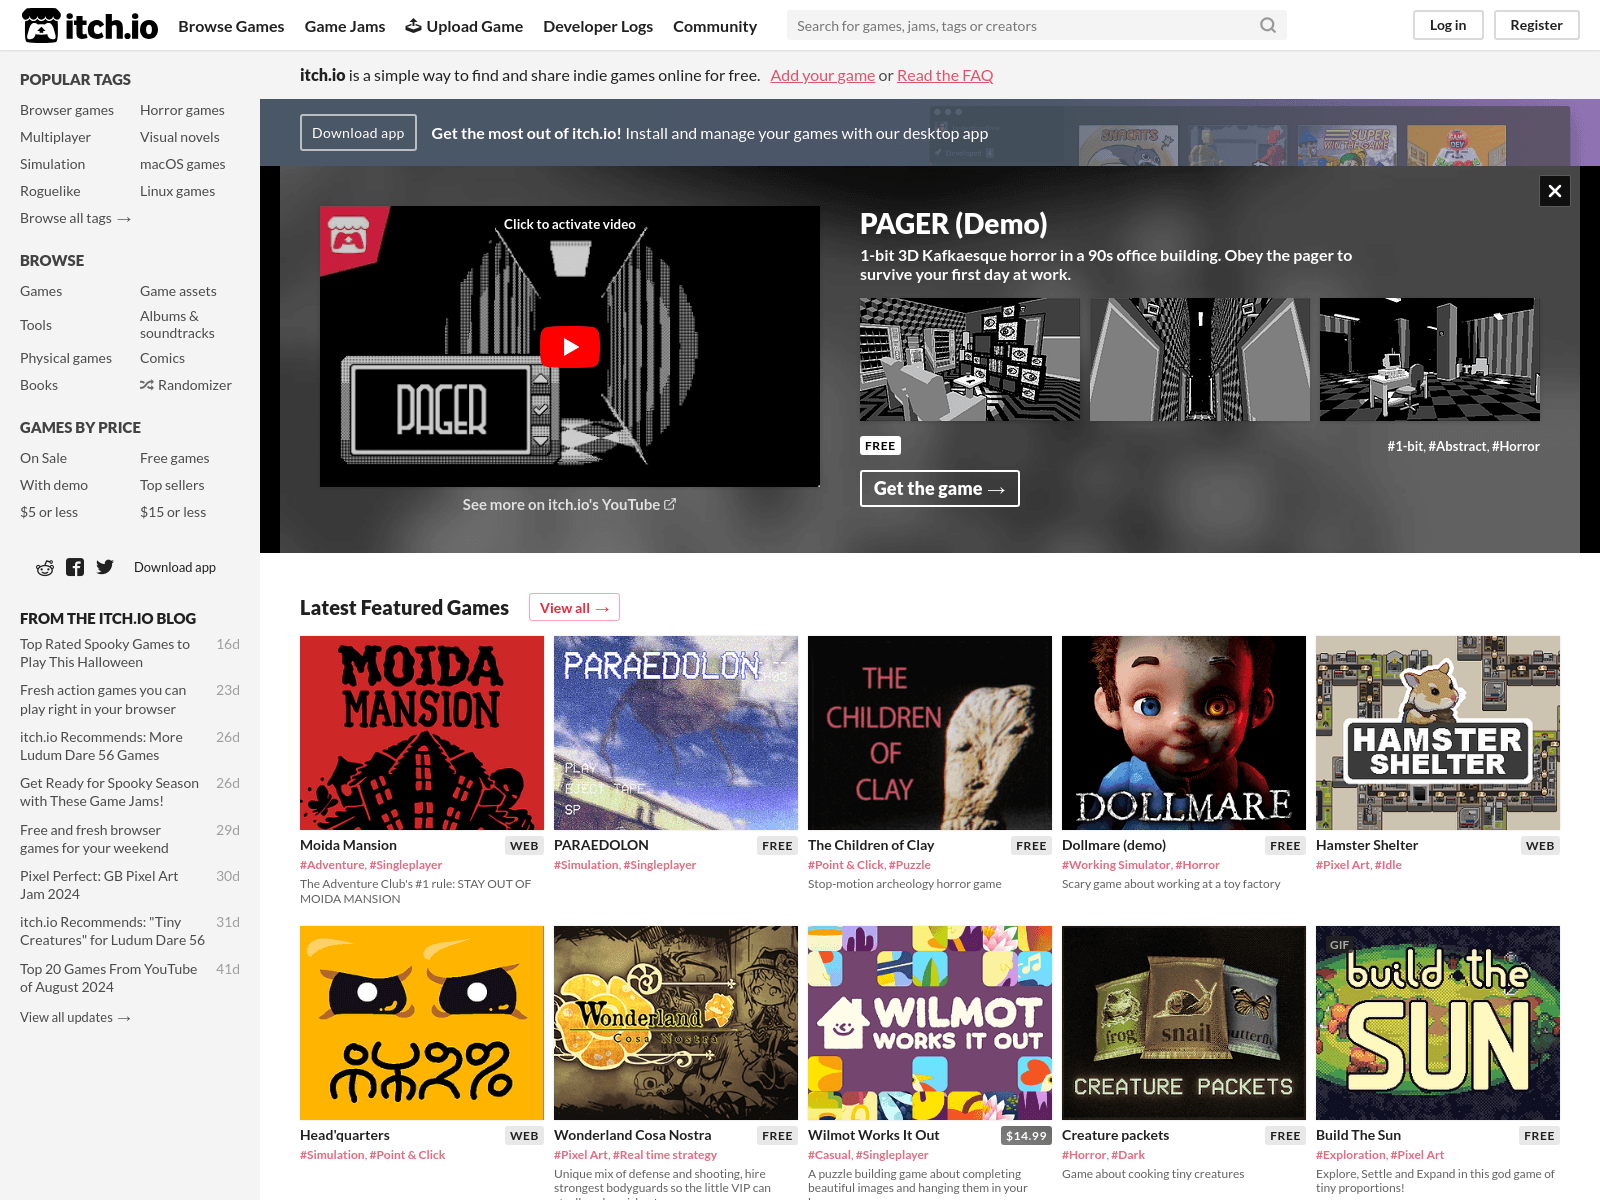Image resolution: width=1600 pixels, height=1200 pixels.
Task: Open Moida Mansion game cover
Action: click(422, 733)
